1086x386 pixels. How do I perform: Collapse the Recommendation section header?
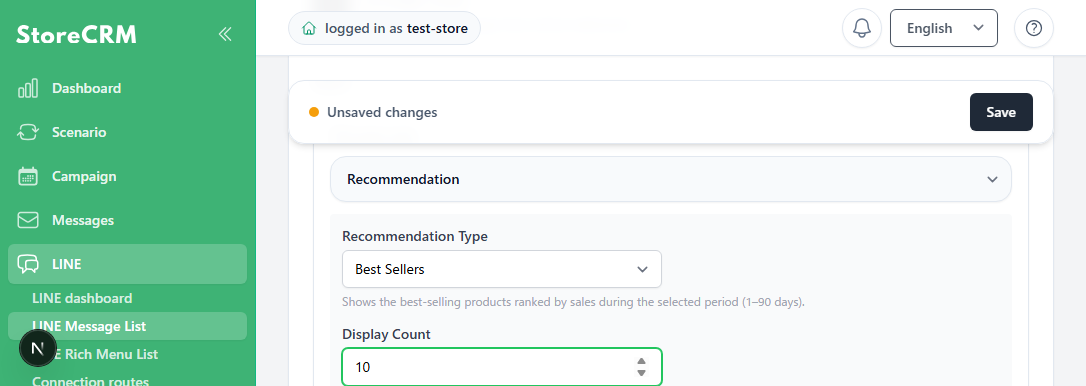pyautogui.click(x=670, y=179)
